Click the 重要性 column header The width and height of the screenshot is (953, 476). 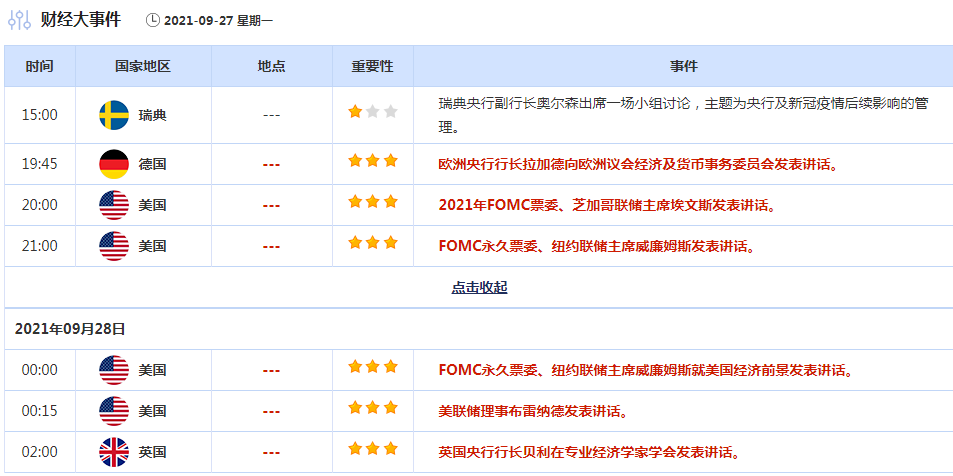coord(372,66)
